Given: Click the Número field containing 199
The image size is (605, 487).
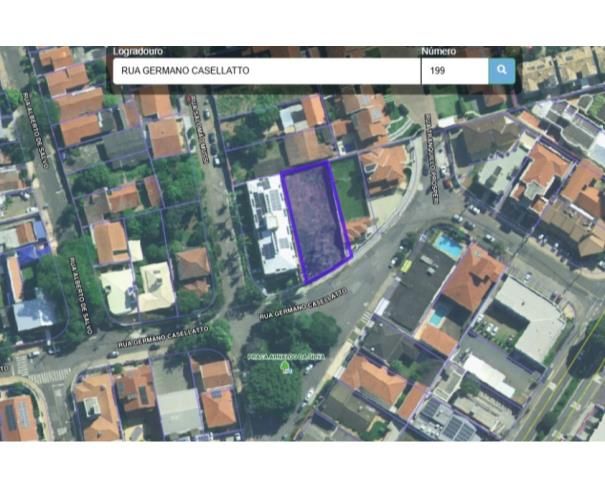Looking at the screenshot, I should point(455,71).
